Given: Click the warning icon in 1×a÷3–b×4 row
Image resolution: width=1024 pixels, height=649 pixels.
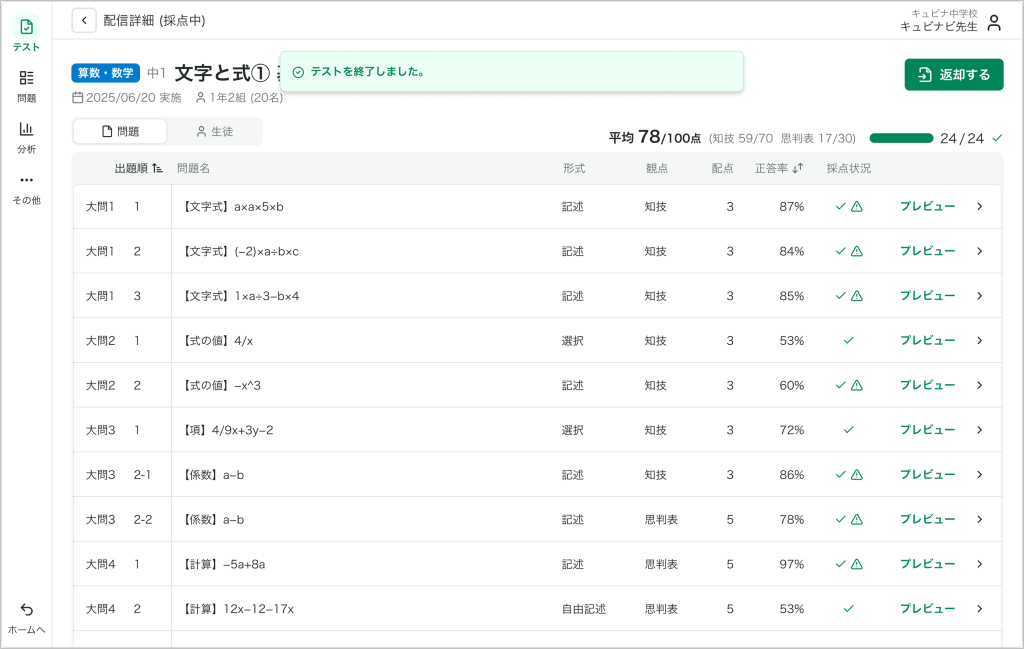Looking at the screenshot, I should click(x=857, y=296).
